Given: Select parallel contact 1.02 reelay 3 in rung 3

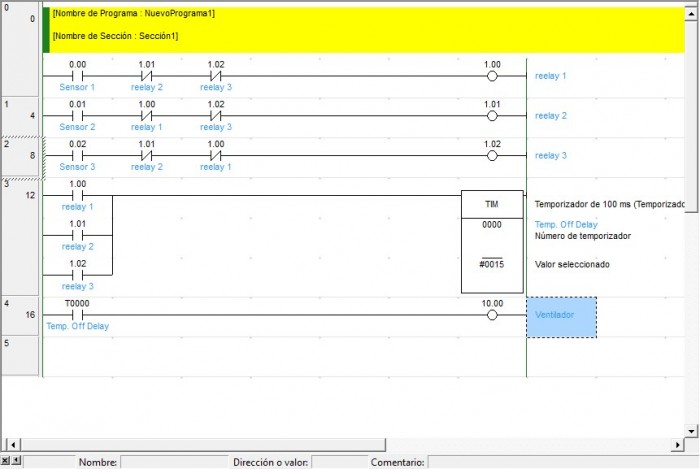Looking at the screenshot, I should pyautogui.click(x=77, y=275).
